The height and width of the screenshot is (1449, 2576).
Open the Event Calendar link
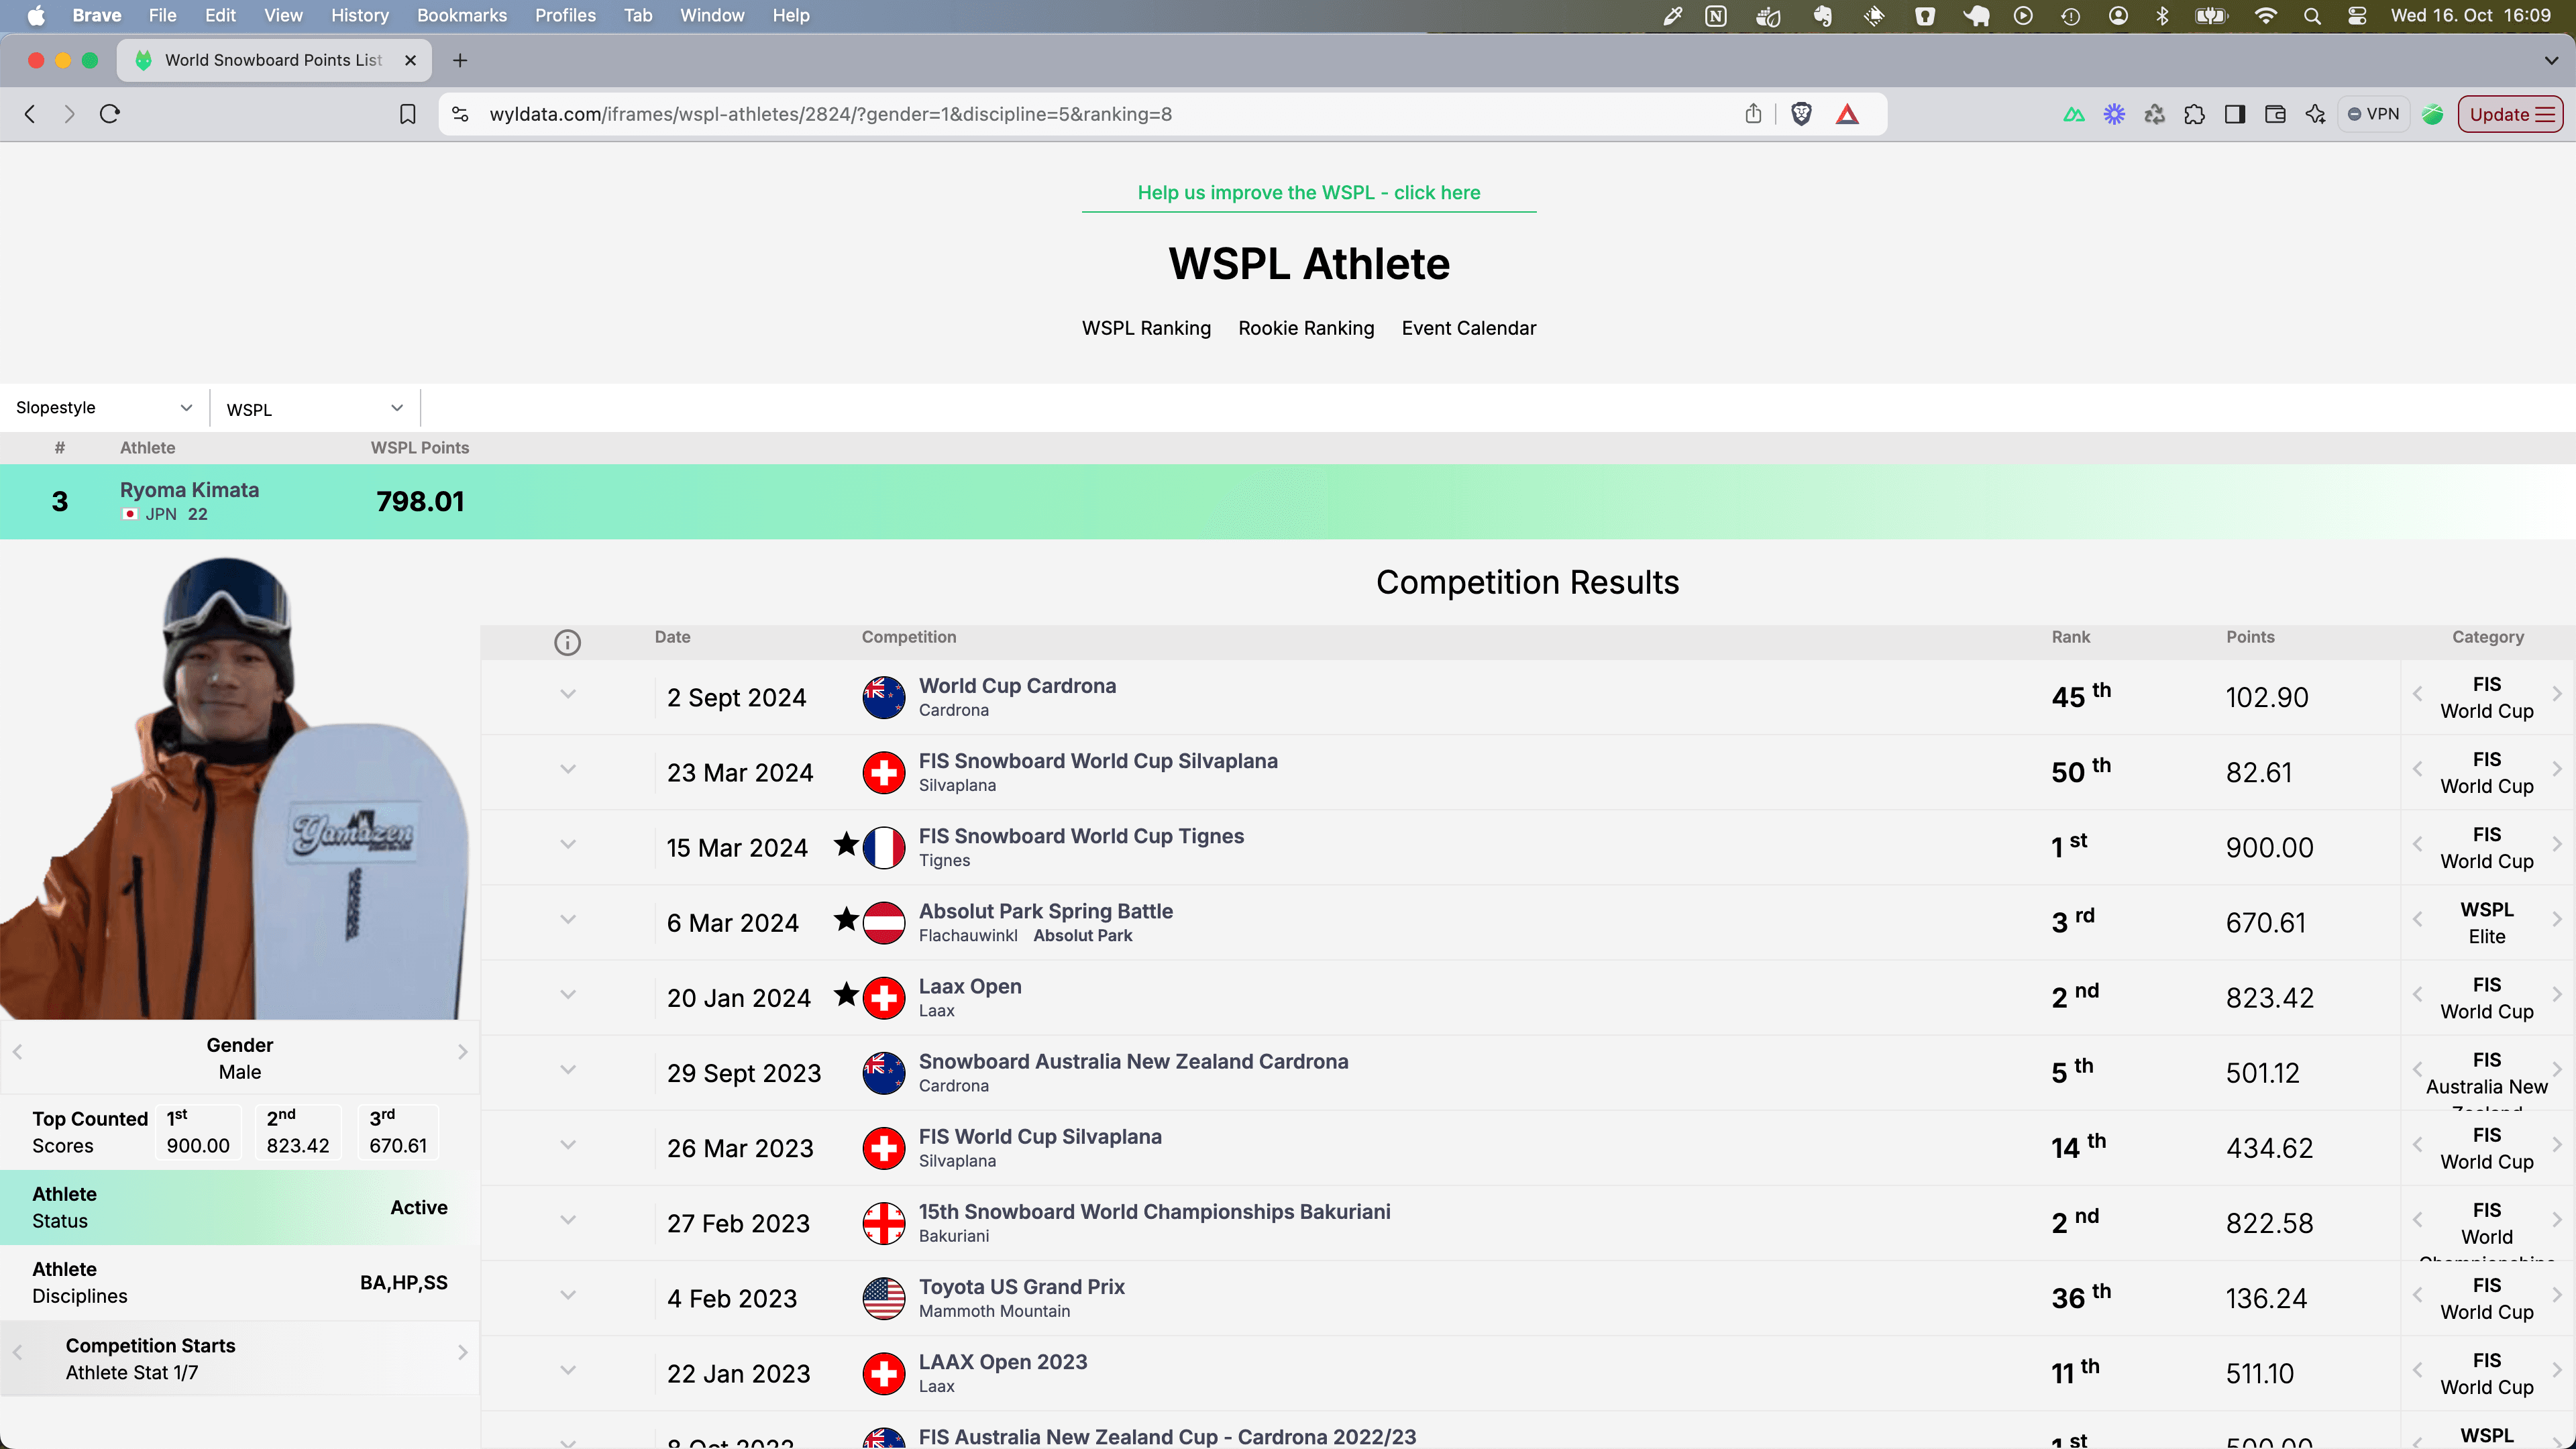1468,328
